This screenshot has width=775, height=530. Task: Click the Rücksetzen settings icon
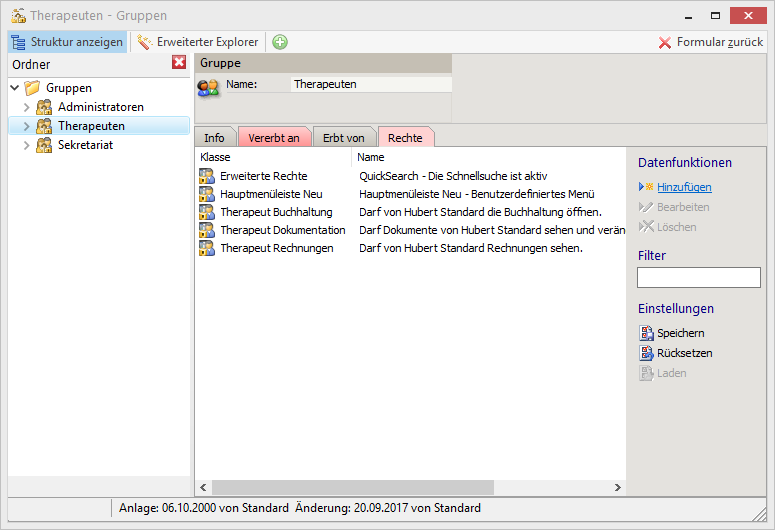point(646,353)
